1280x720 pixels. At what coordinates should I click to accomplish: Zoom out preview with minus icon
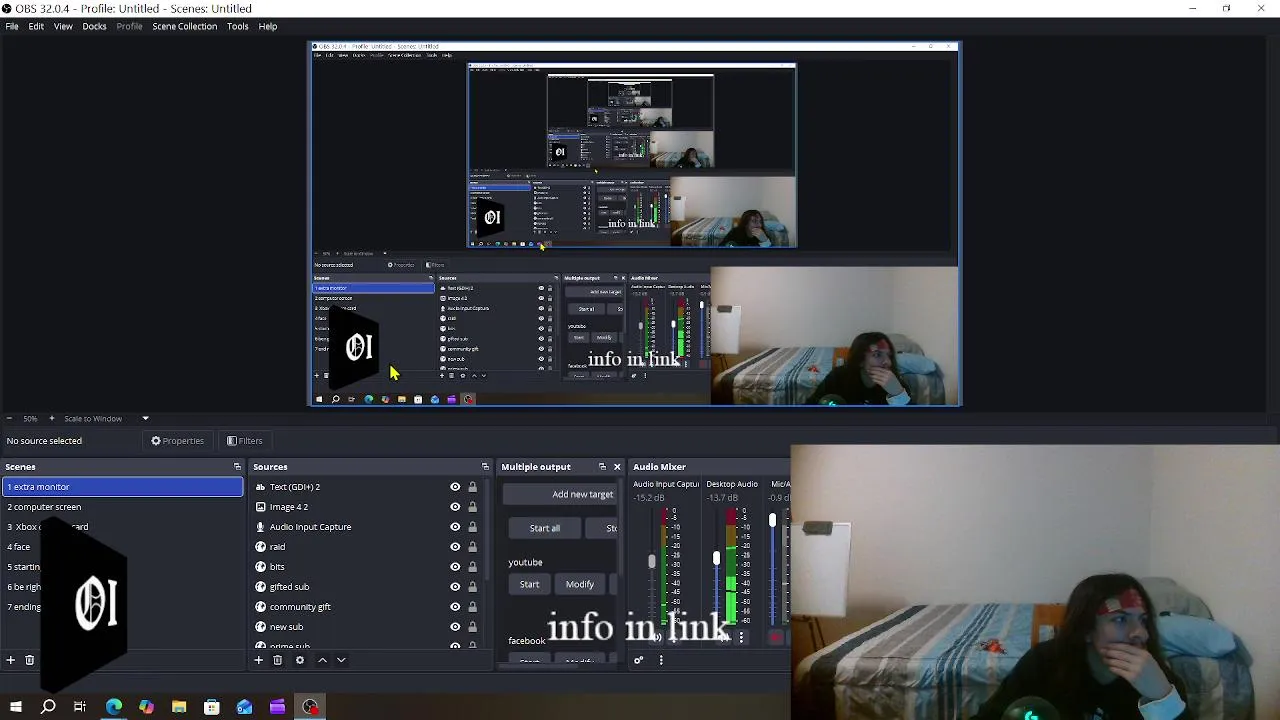pos(9,418)
